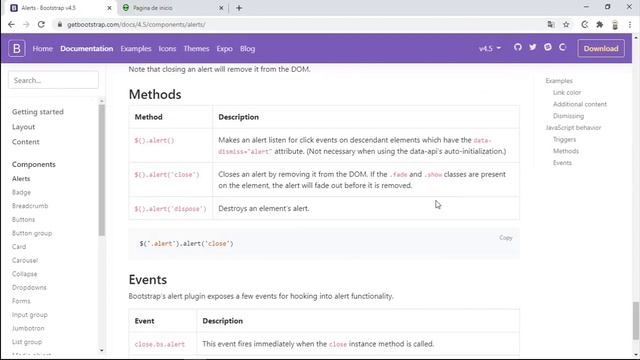Screen dimensions: 640x360
Task: Collapse the Components sidebar section
Action: tap(33, 164)
